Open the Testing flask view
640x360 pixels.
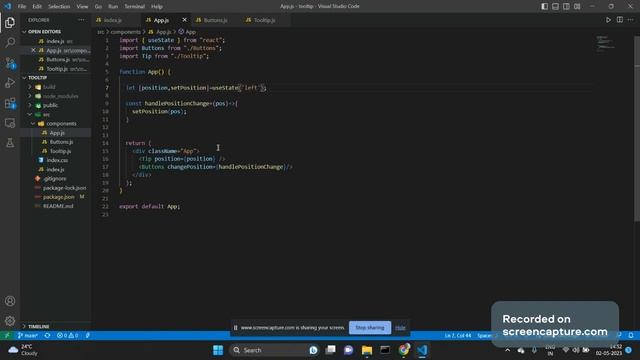point(10,143)
